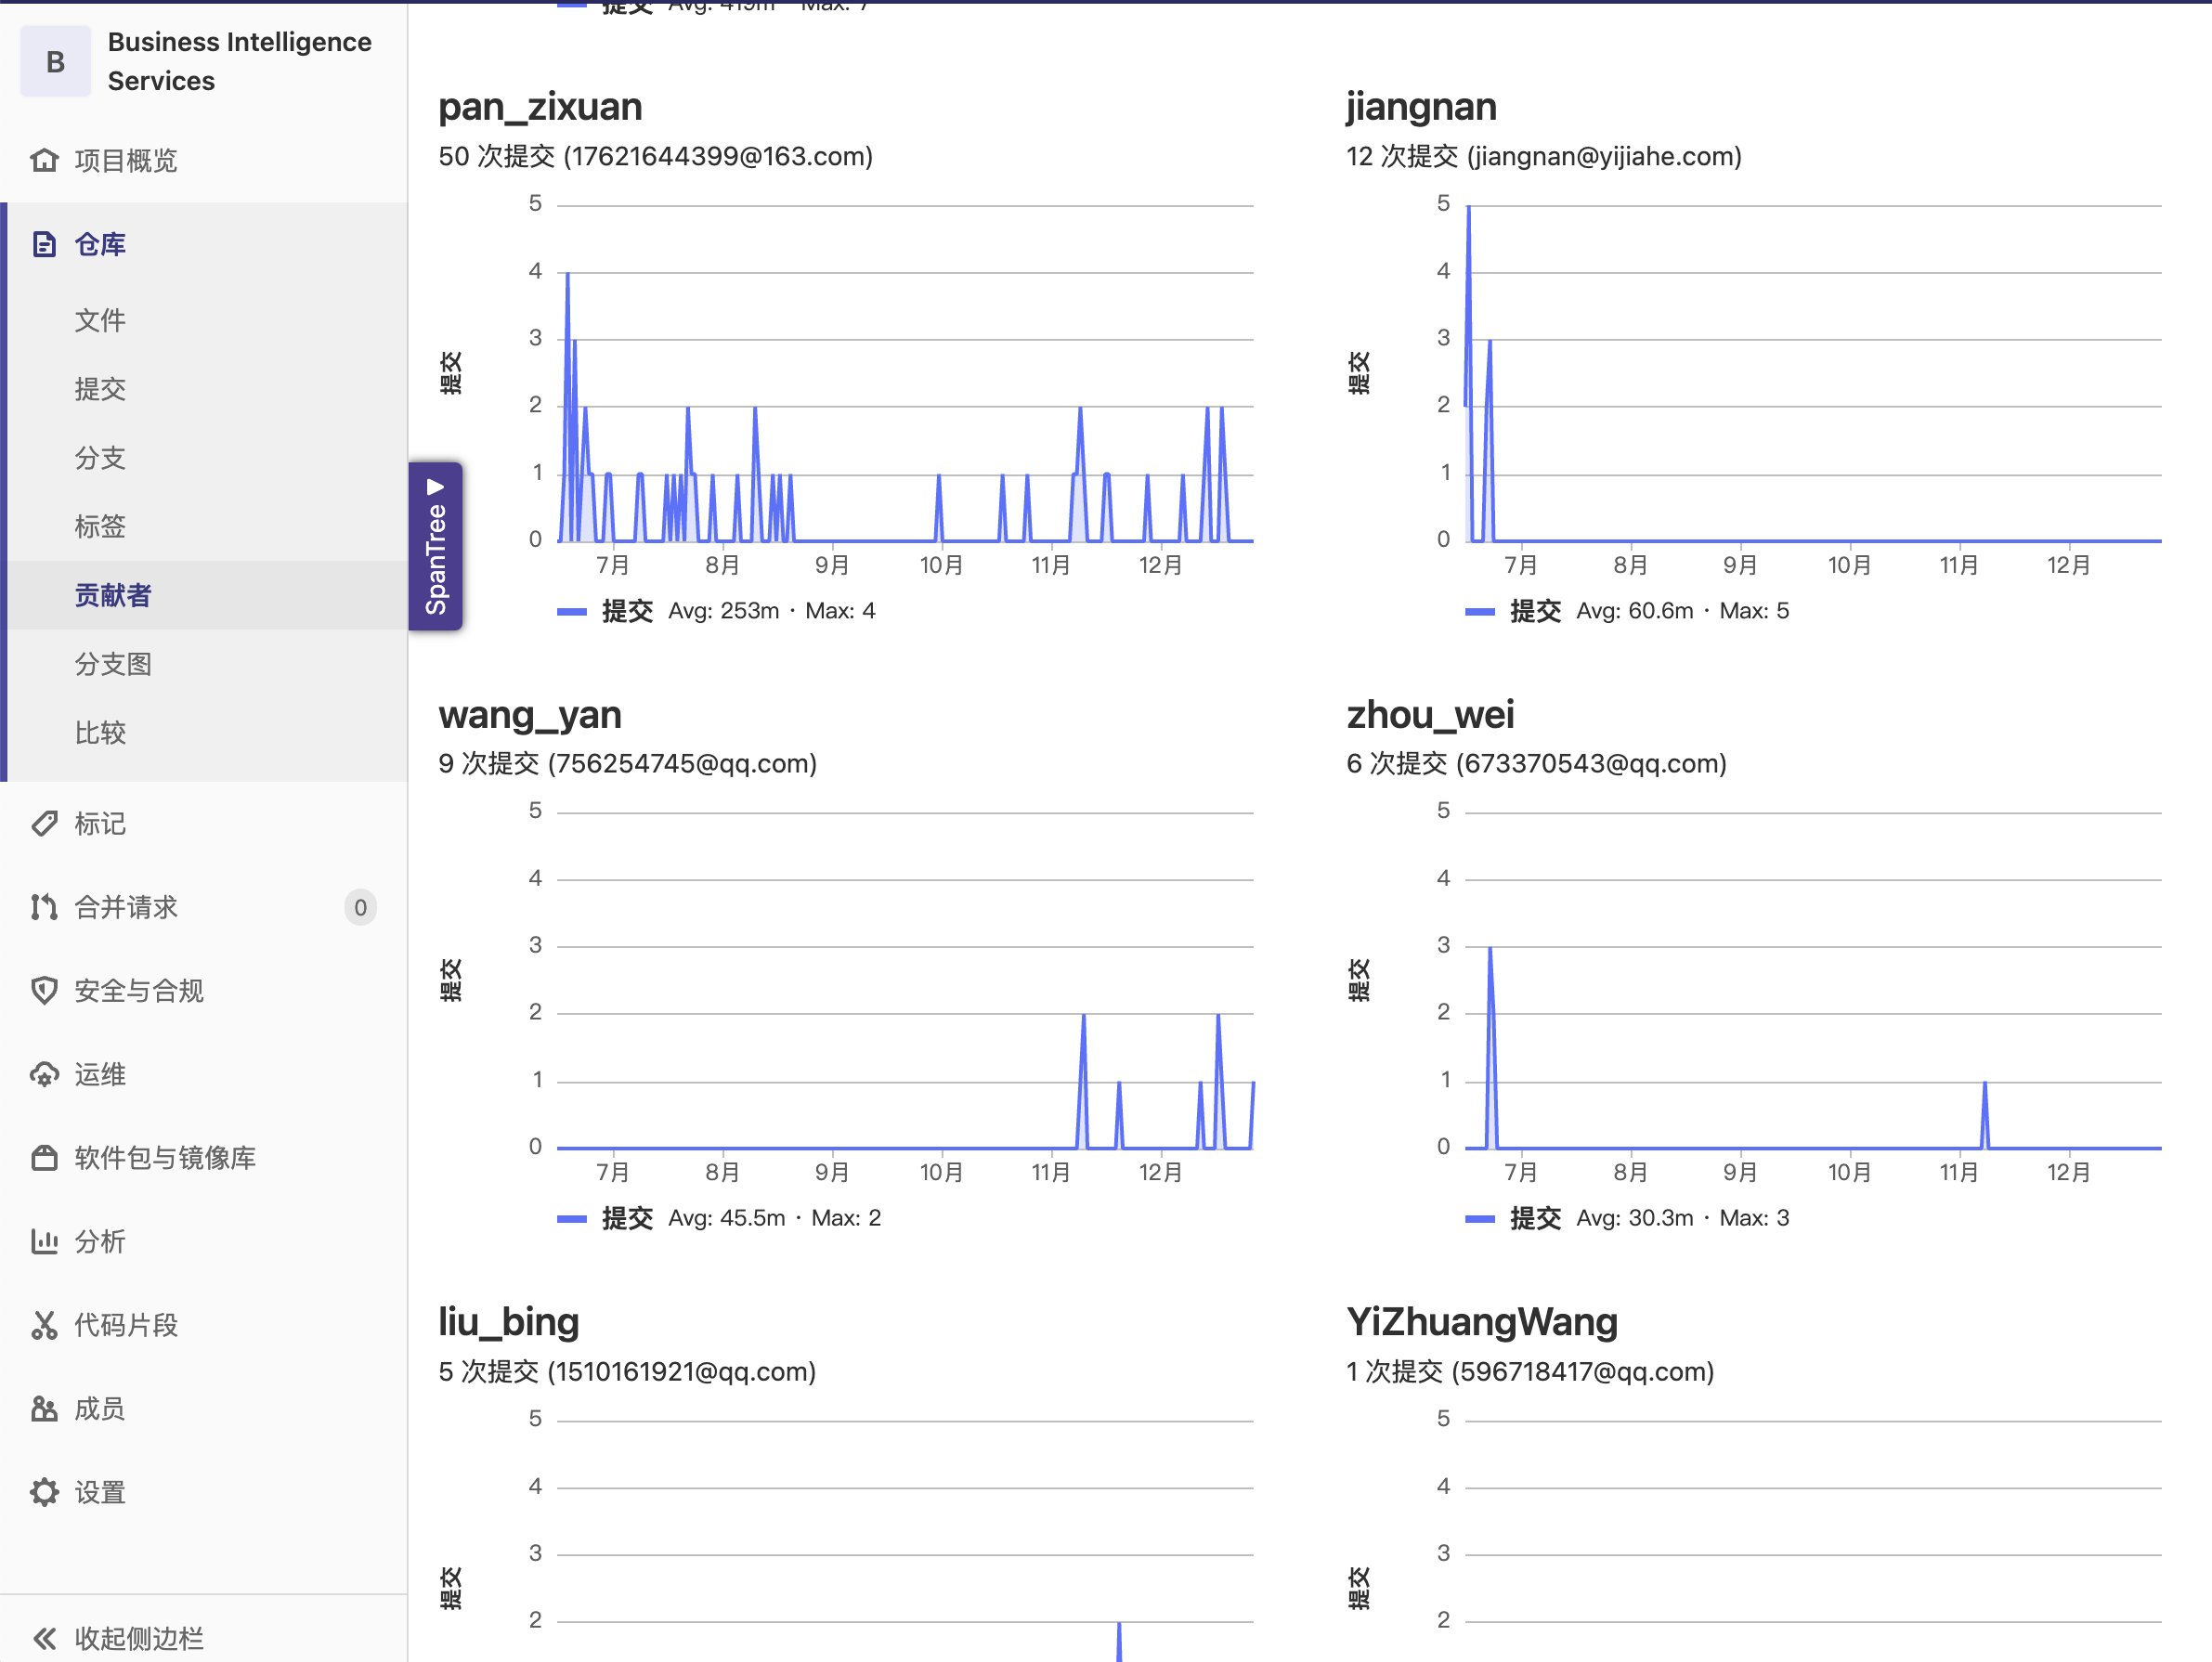Click the analytics chart icon
Screen dimensions: 2212x1662
44,1241
